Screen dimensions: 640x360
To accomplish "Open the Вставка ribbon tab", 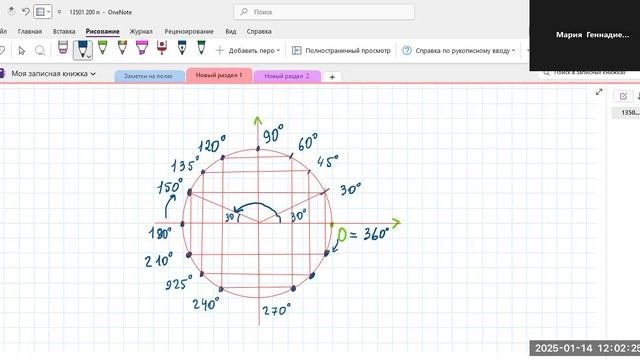I will (x=64, y=31).
